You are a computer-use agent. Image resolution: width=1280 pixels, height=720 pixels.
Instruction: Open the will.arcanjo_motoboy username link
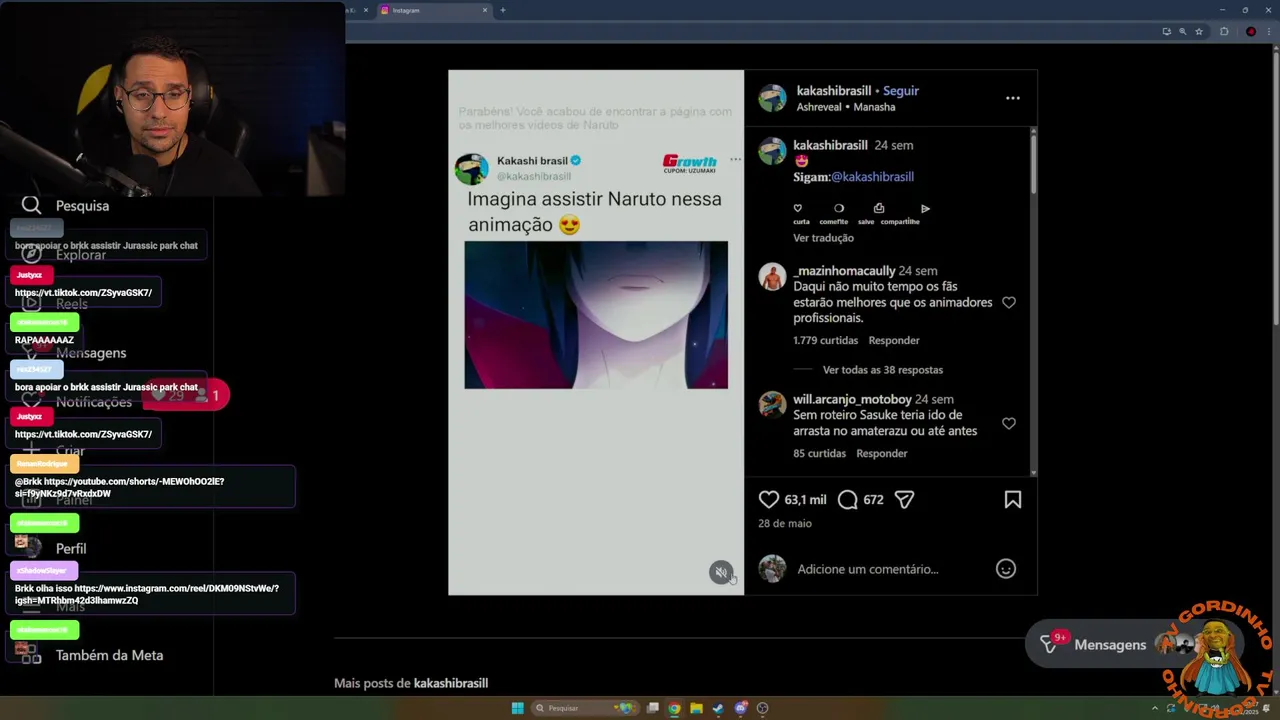pyautogui.click(x=853, y=399)
